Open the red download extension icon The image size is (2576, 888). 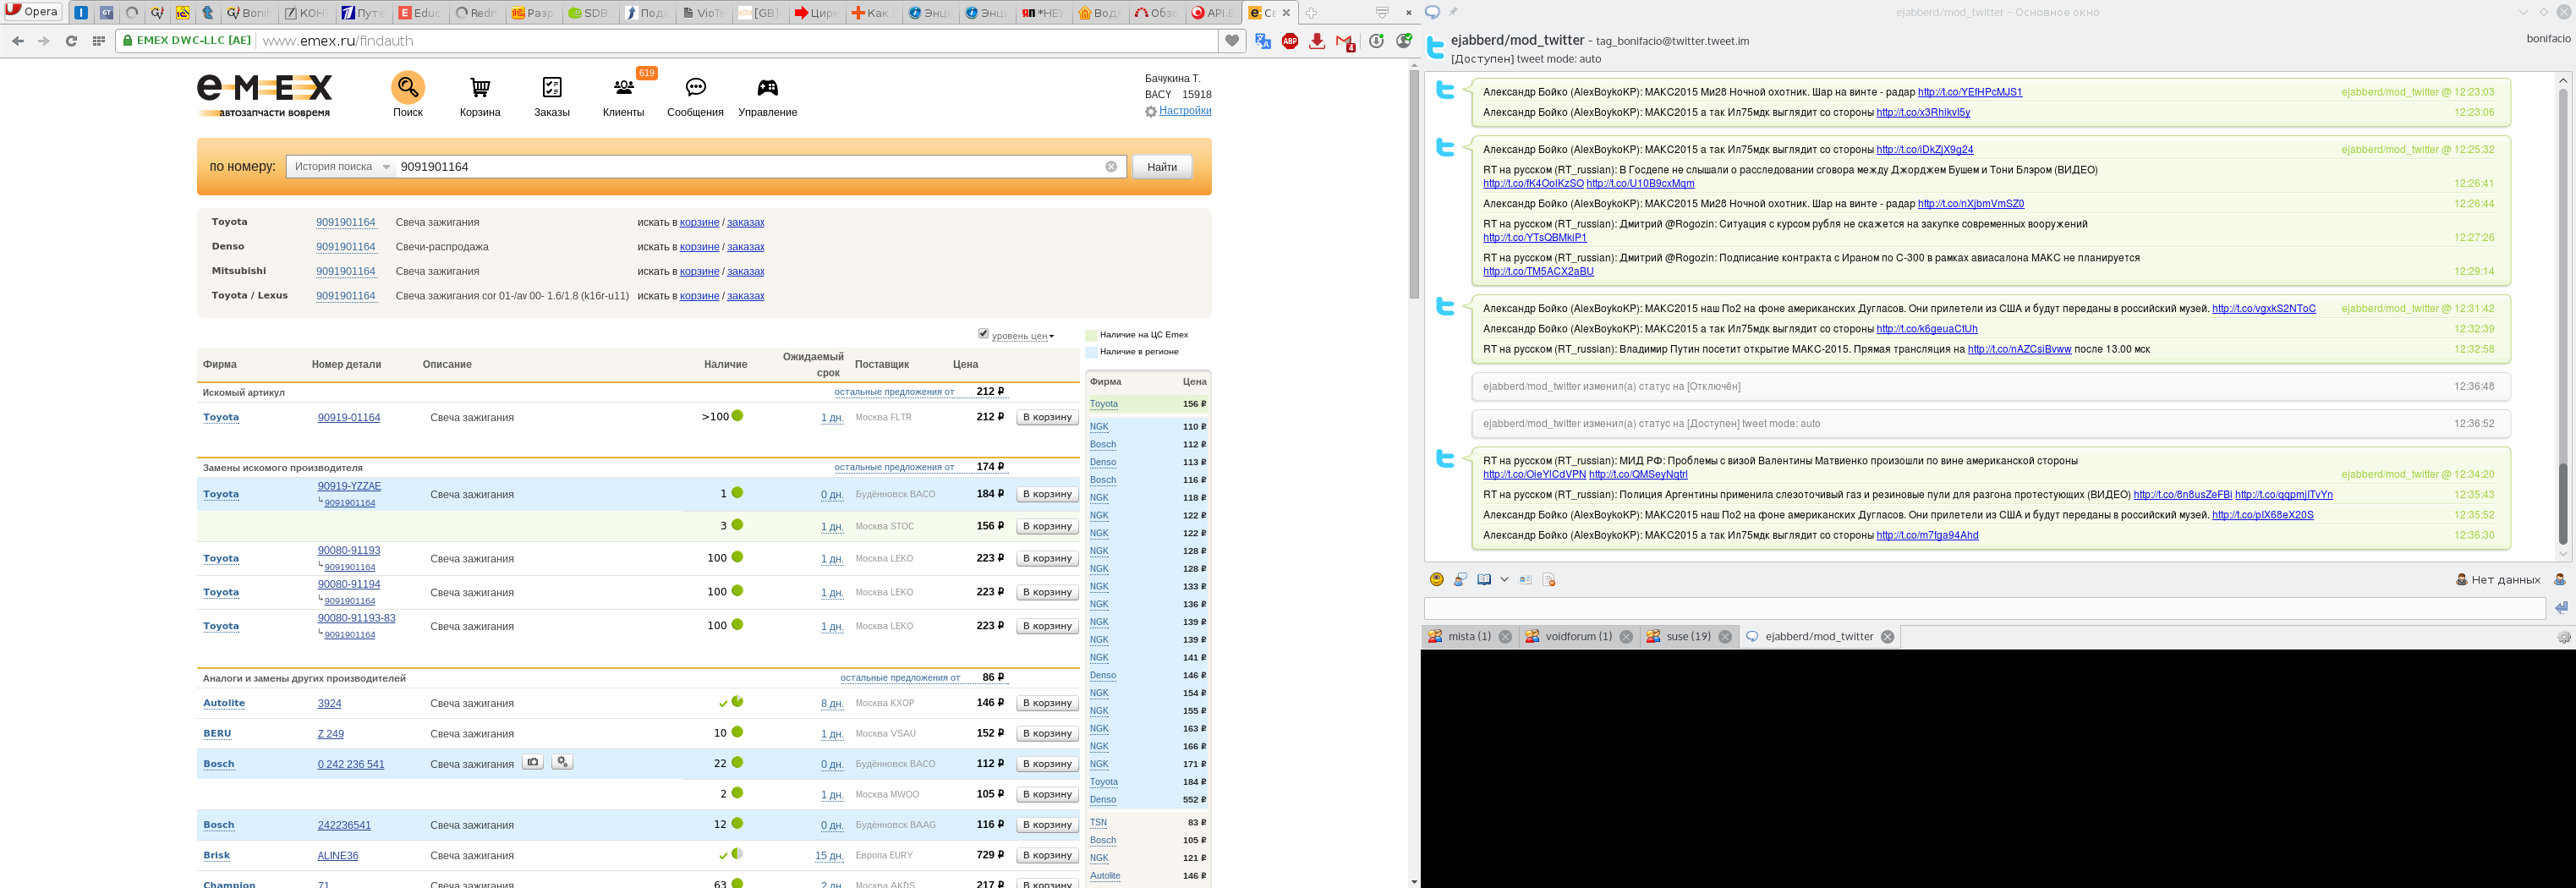(x=1317, y=41)
